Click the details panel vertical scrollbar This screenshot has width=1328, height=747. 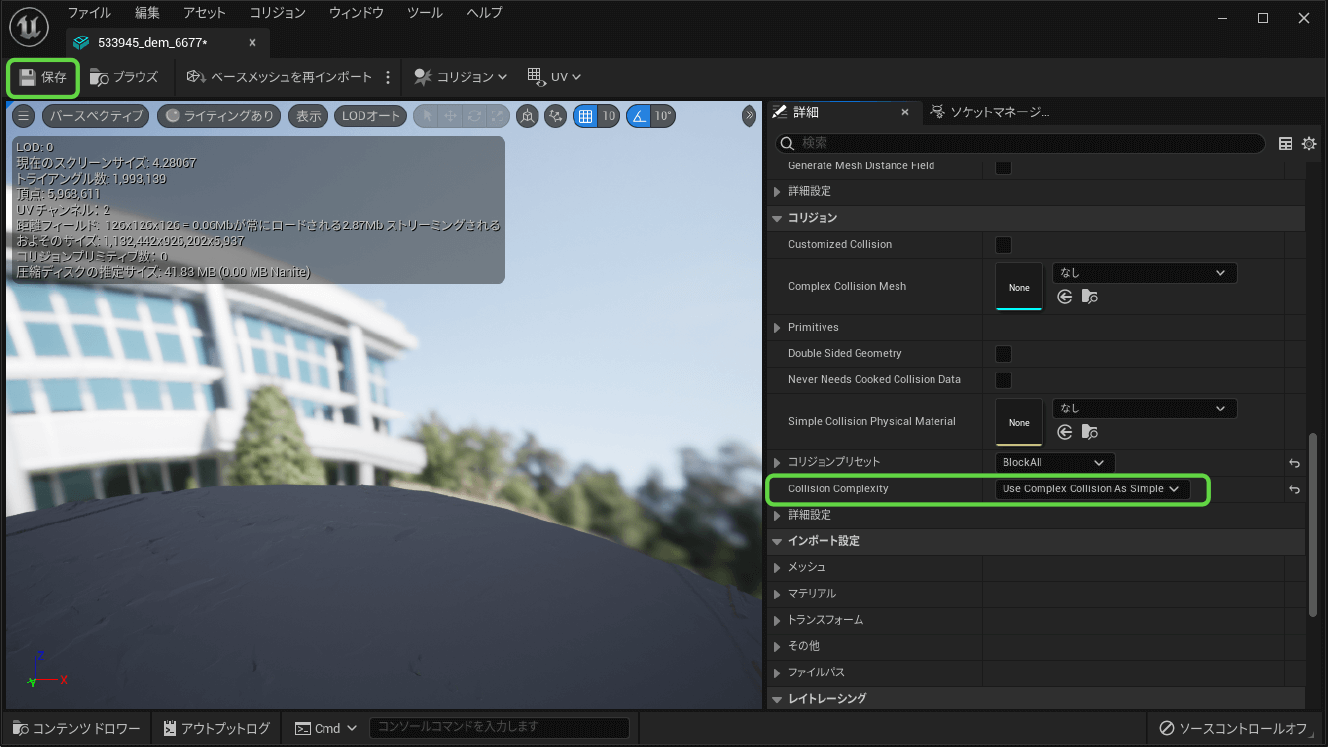(x=1313, y=524)
